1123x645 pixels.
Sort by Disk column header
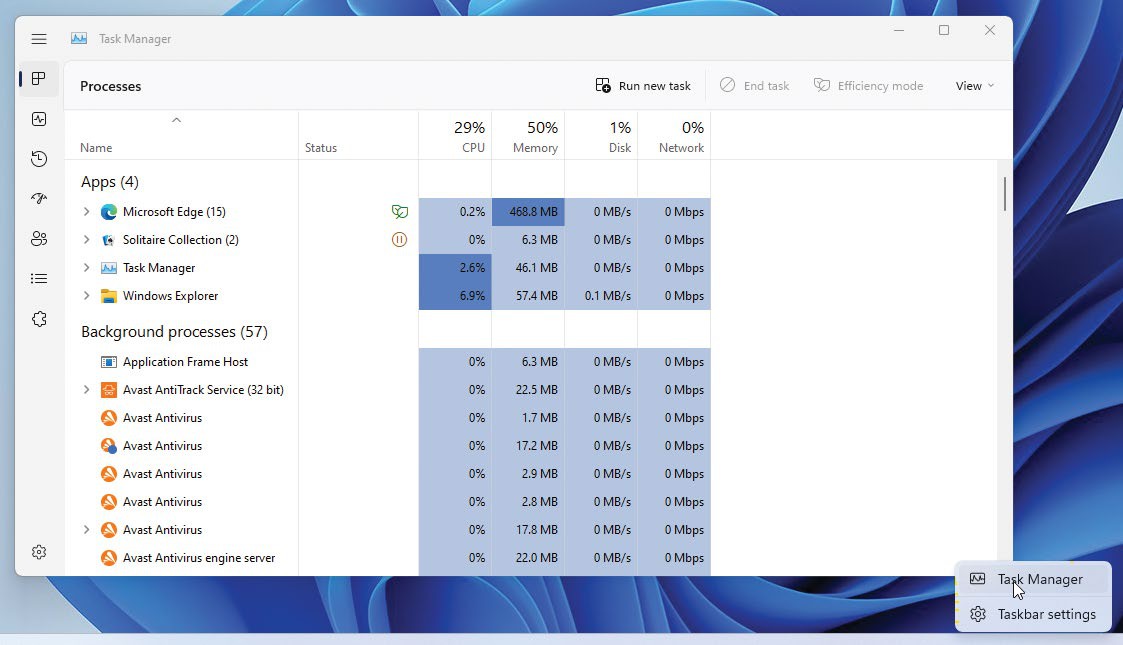[601, 136]
